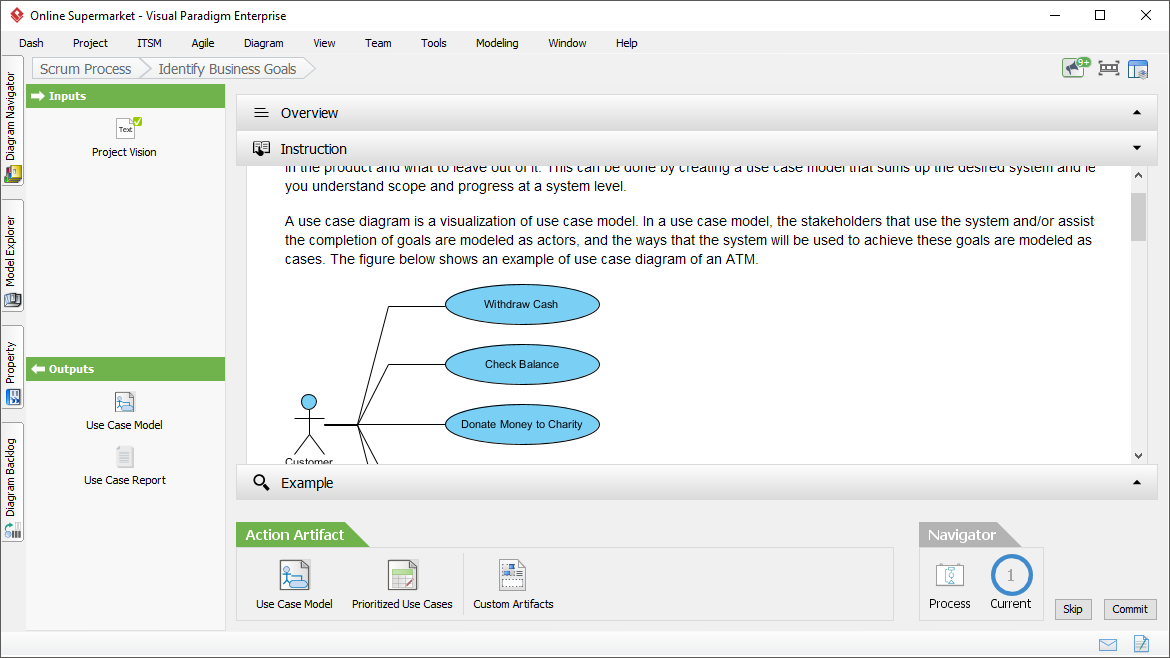Expand the Example section arrow
The width and height of the screenshot is (1170, 658).
[x=1136, y=483]
